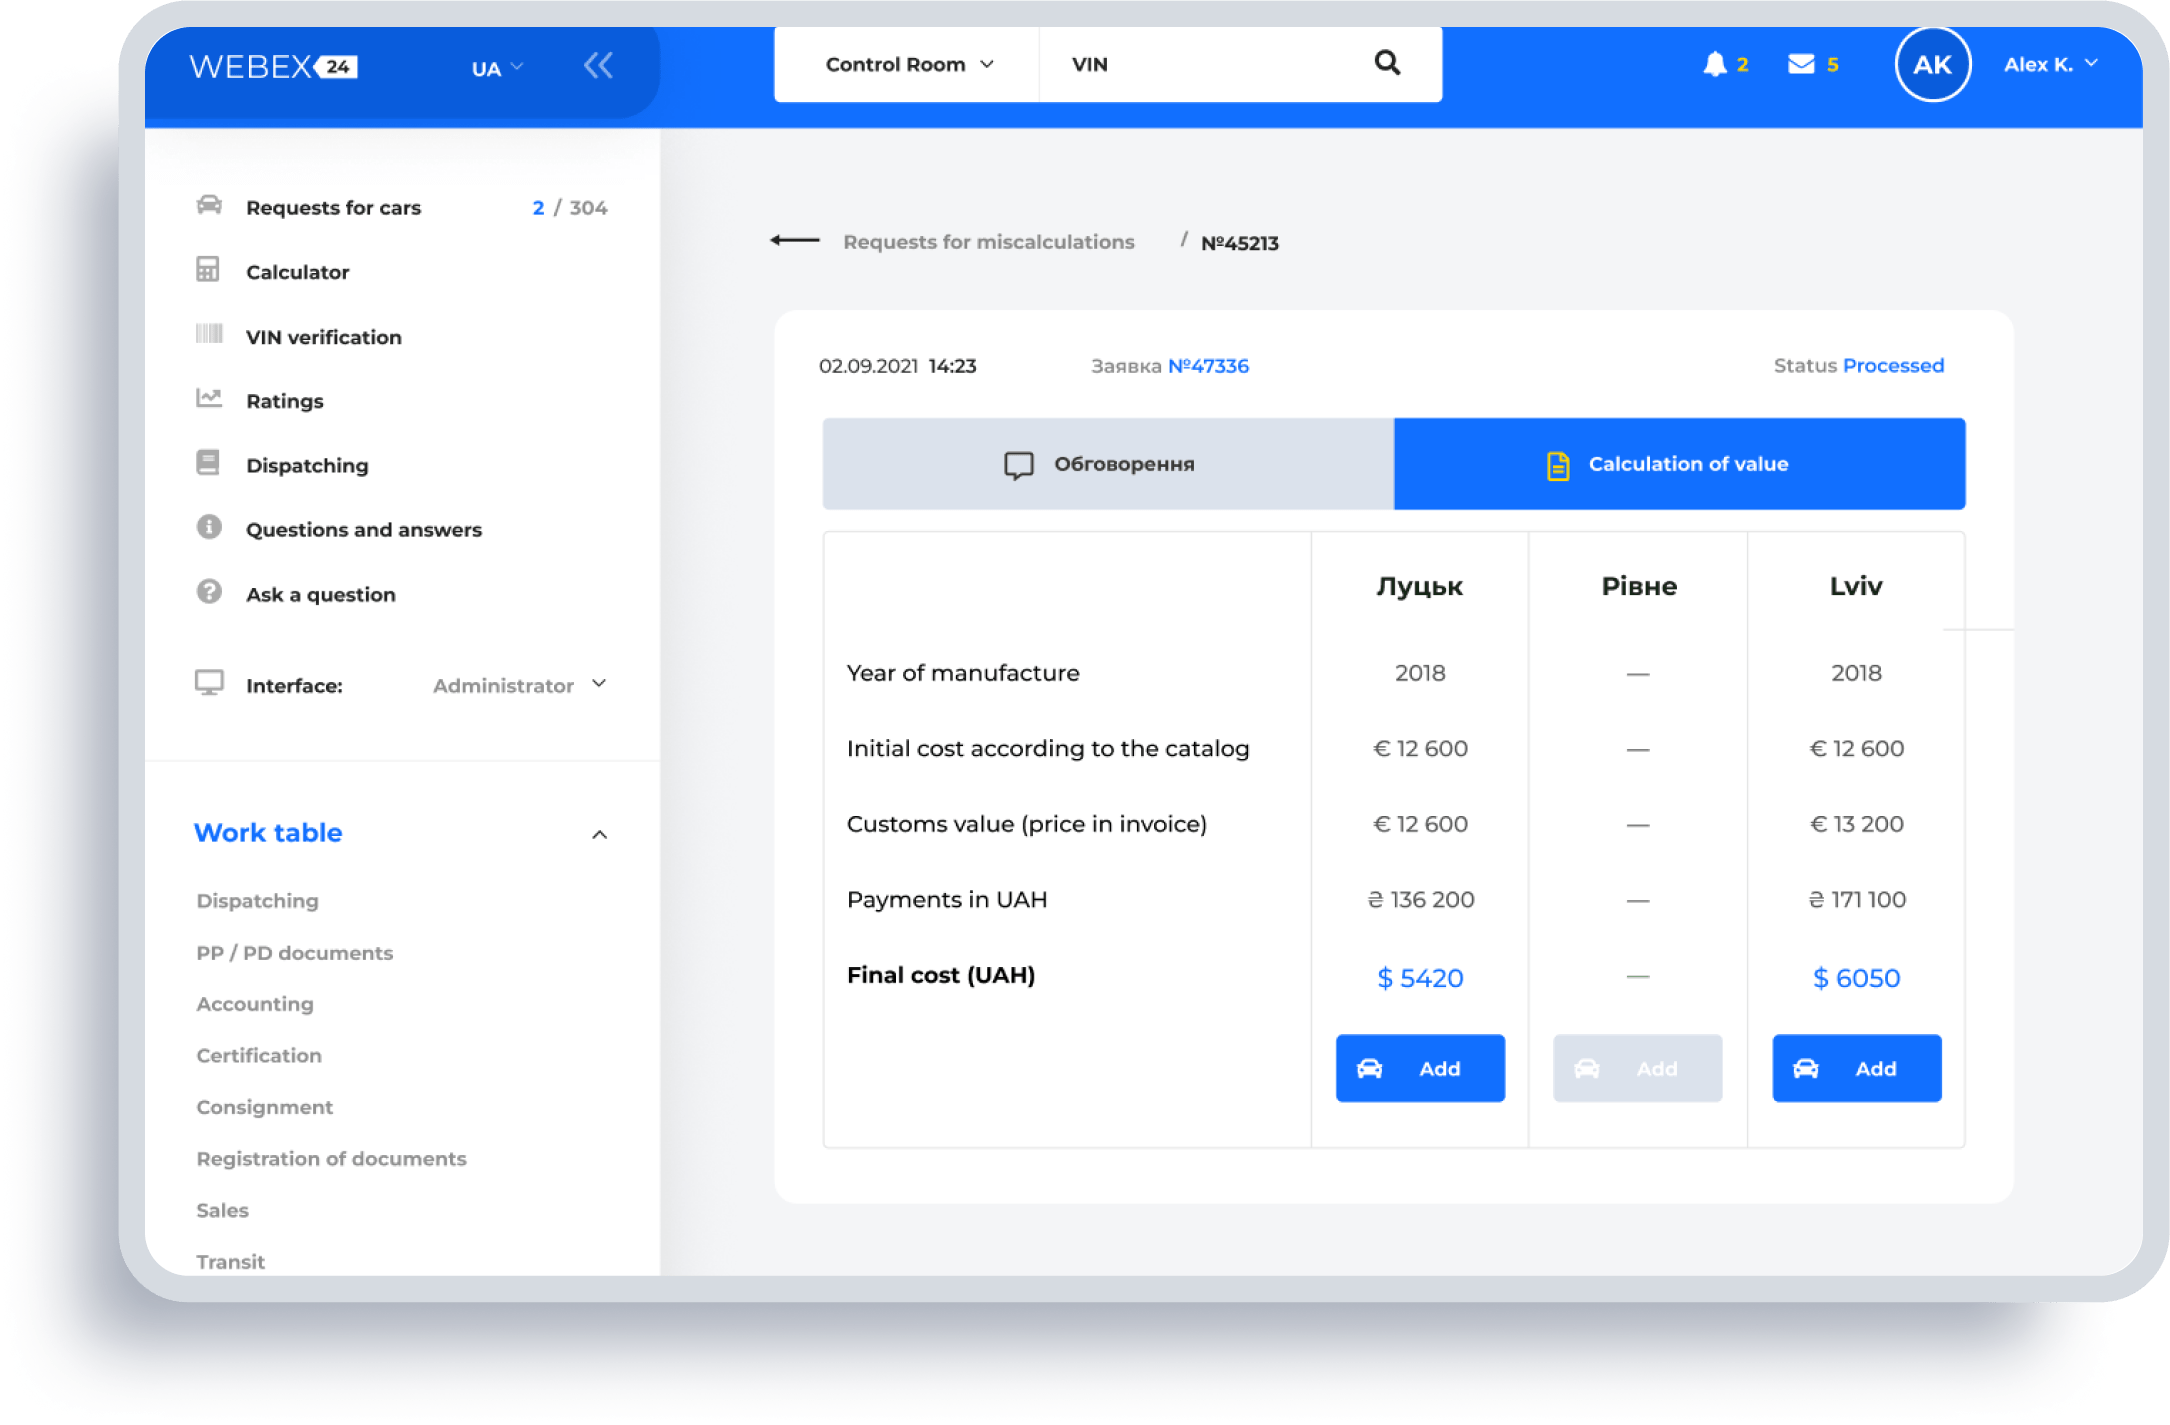Open the Alex K. account menu

pyautogui.click(x=2050, y=65)
